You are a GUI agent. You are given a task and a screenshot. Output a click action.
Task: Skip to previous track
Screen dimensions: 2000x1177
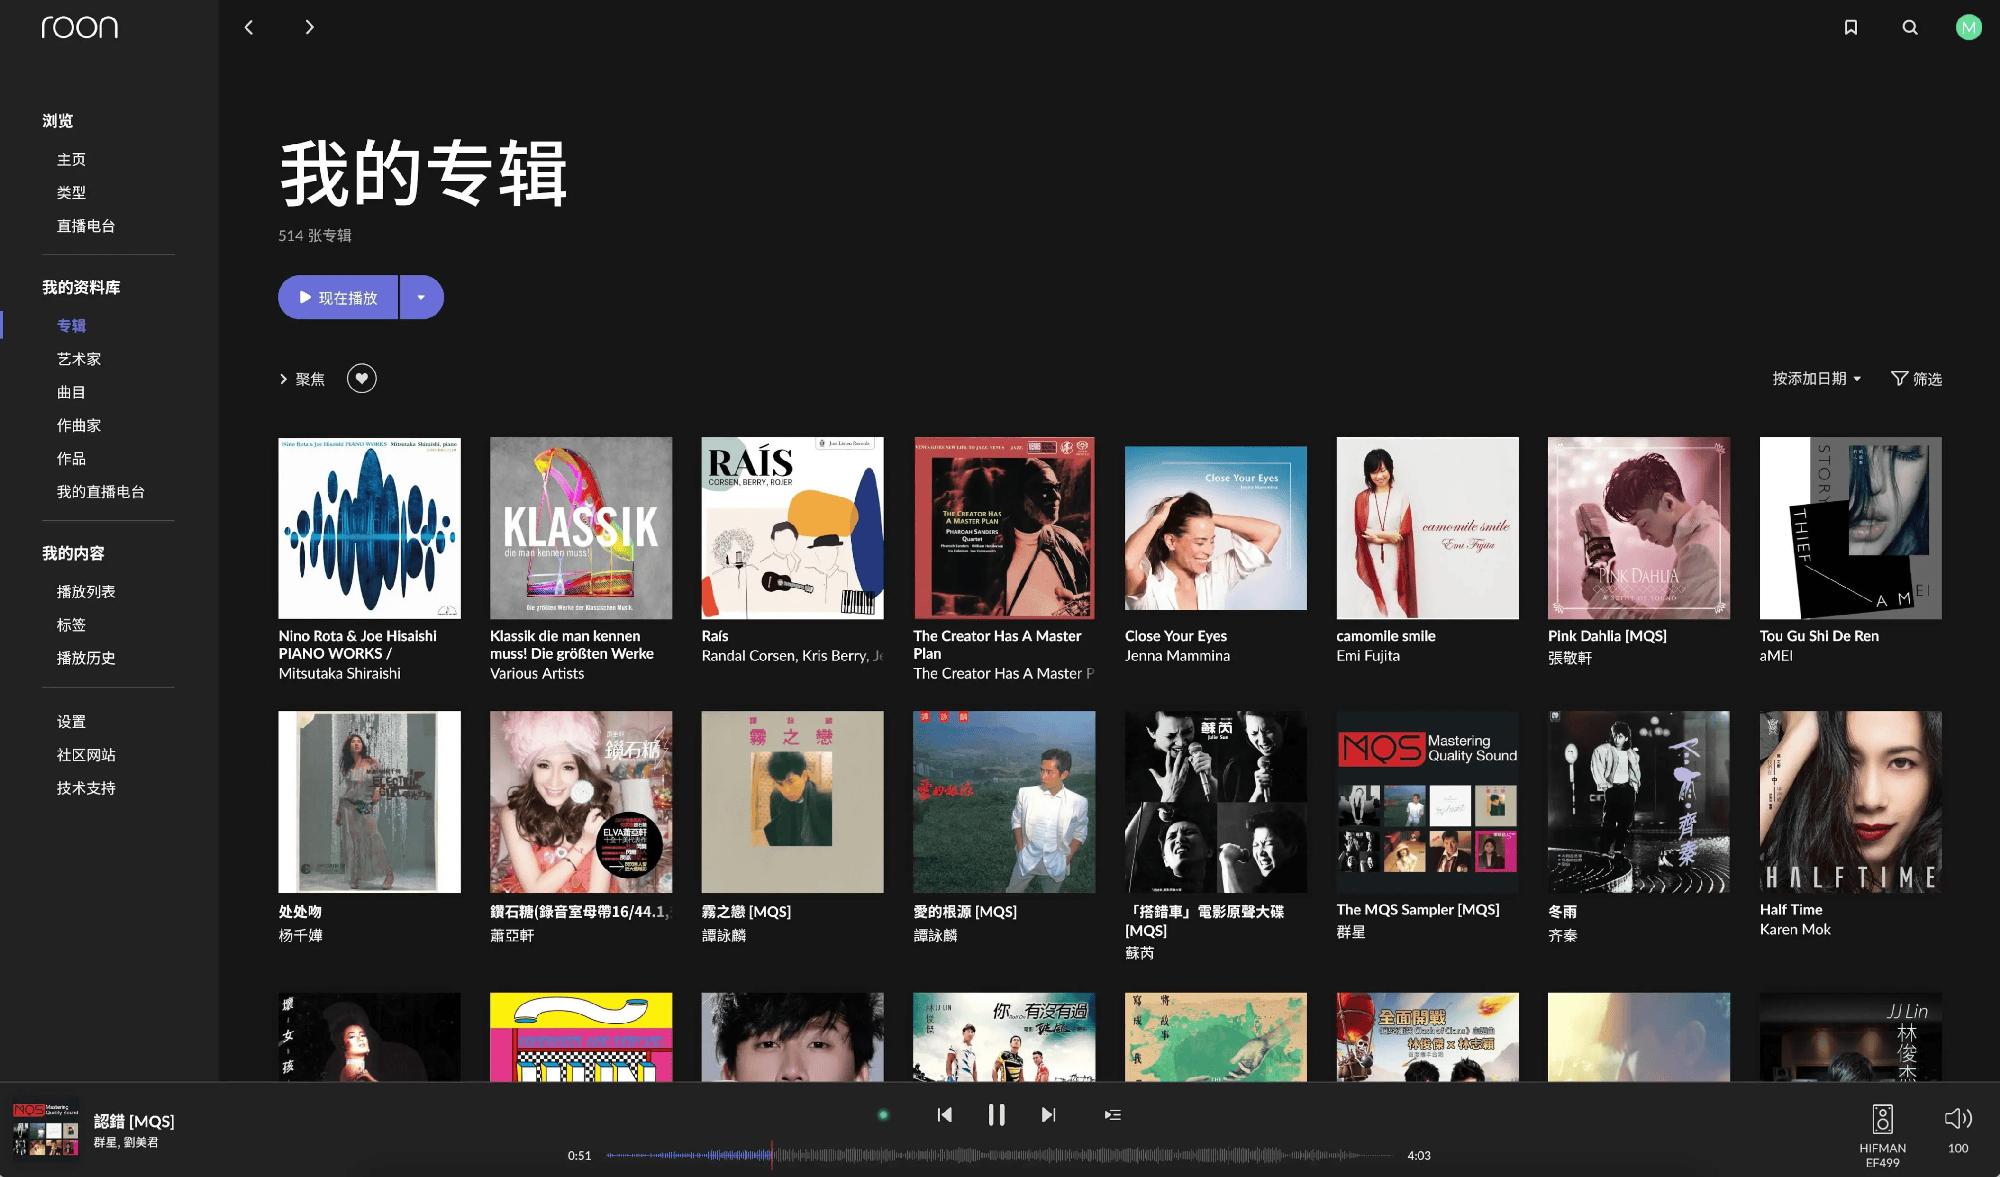[944, 1115]
